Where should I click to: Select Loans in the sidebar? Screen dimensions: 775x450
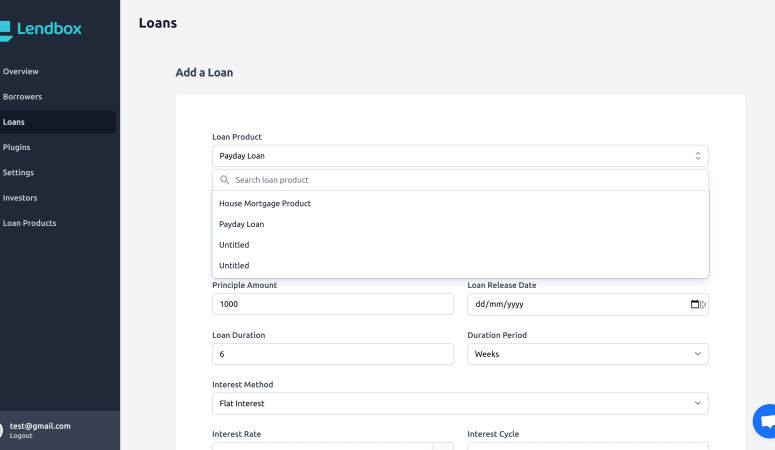(57, 122)
